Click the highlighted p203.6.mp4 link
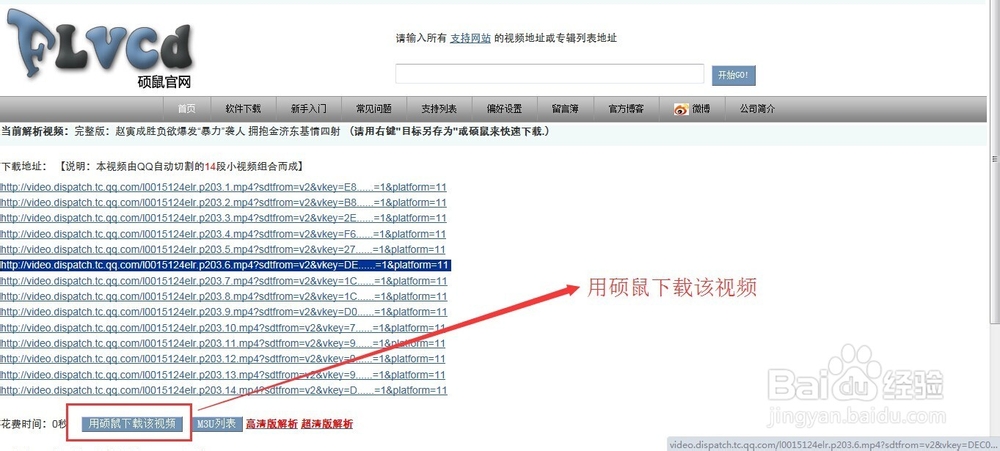 coord(225,265)
